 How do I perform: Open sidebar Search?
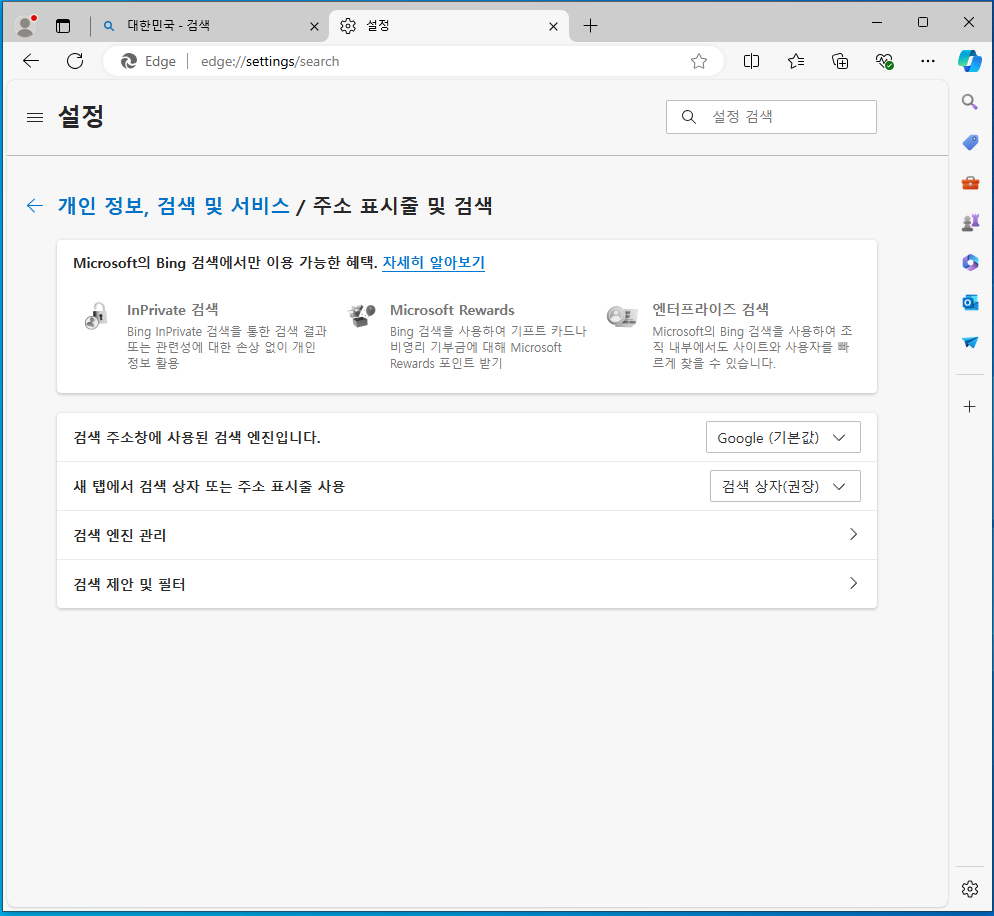tap(969, 101)
